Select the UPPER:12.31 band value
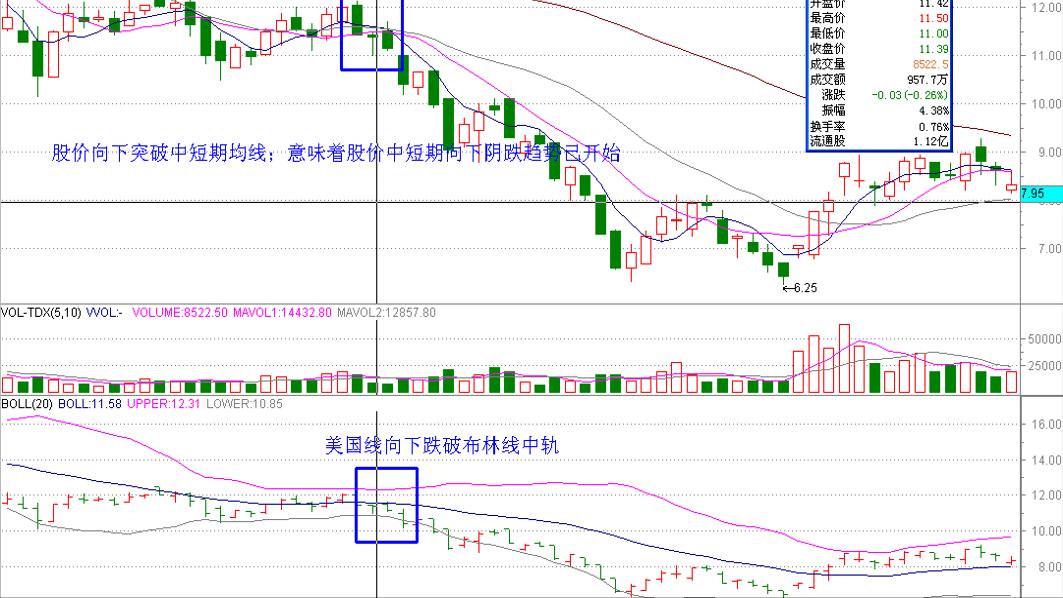 pos(163,403)
